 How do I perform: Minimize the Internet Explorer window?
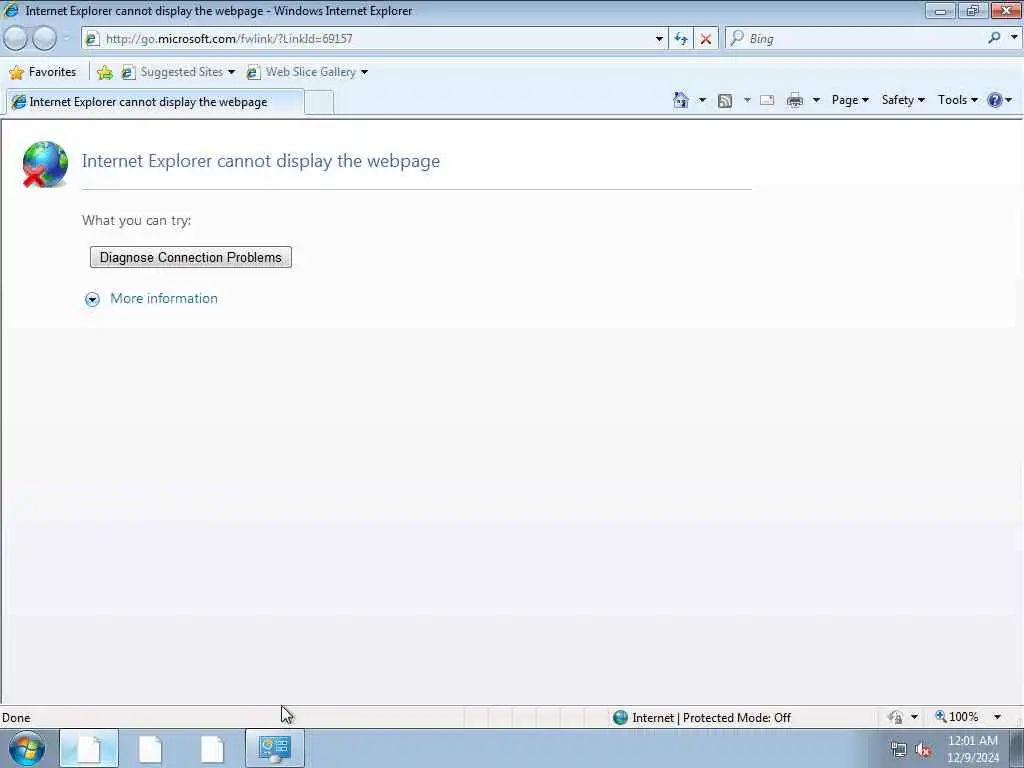click(x=940, y=10)
